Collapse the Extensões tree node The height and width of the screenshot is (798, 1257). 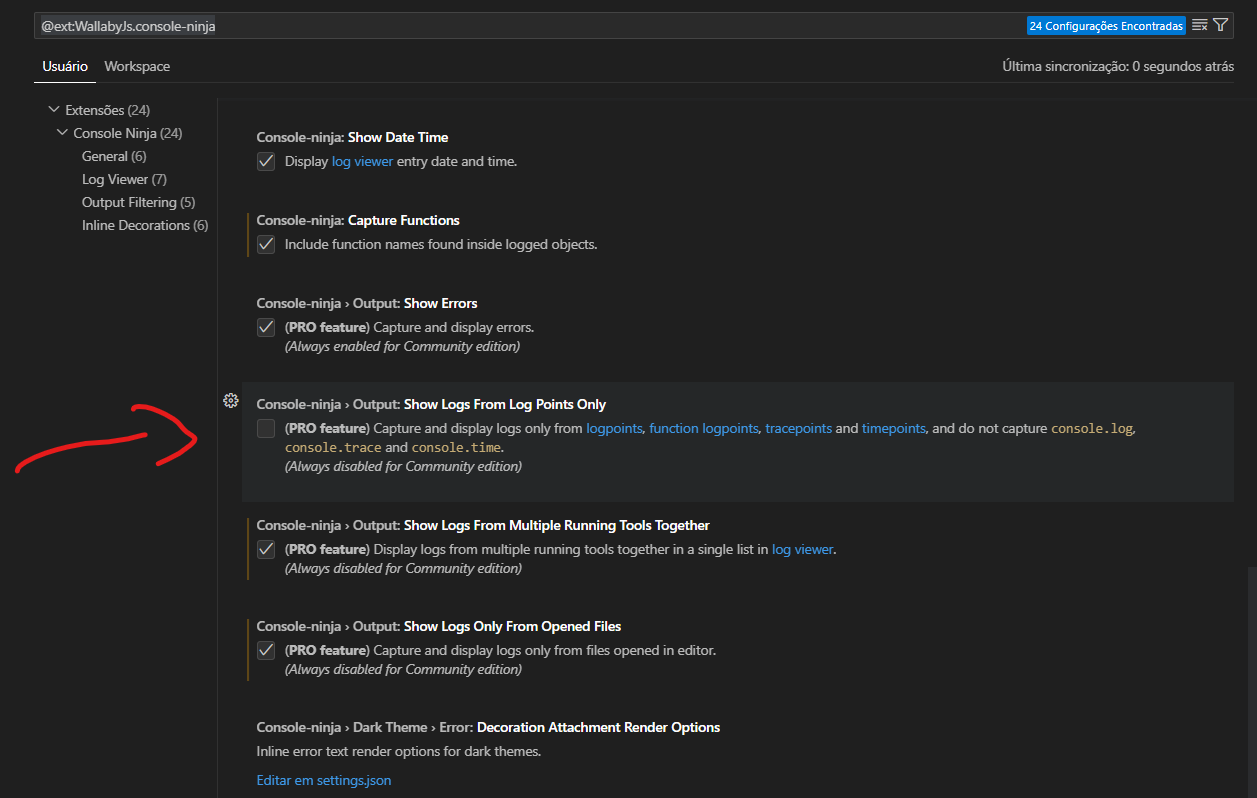pyautogui.click(x=53, y=109)
